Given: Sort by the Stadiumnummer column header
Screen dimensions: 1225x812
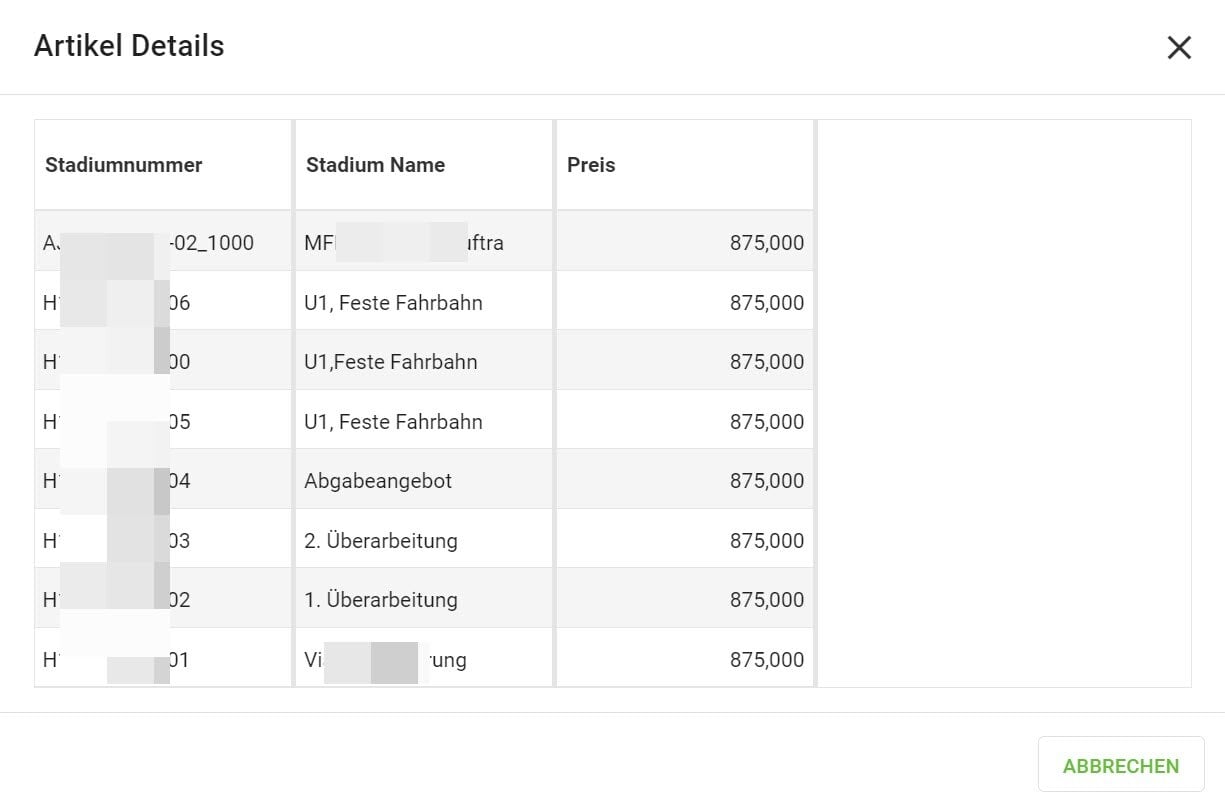Looking at the screenshot, I should 124,166.
